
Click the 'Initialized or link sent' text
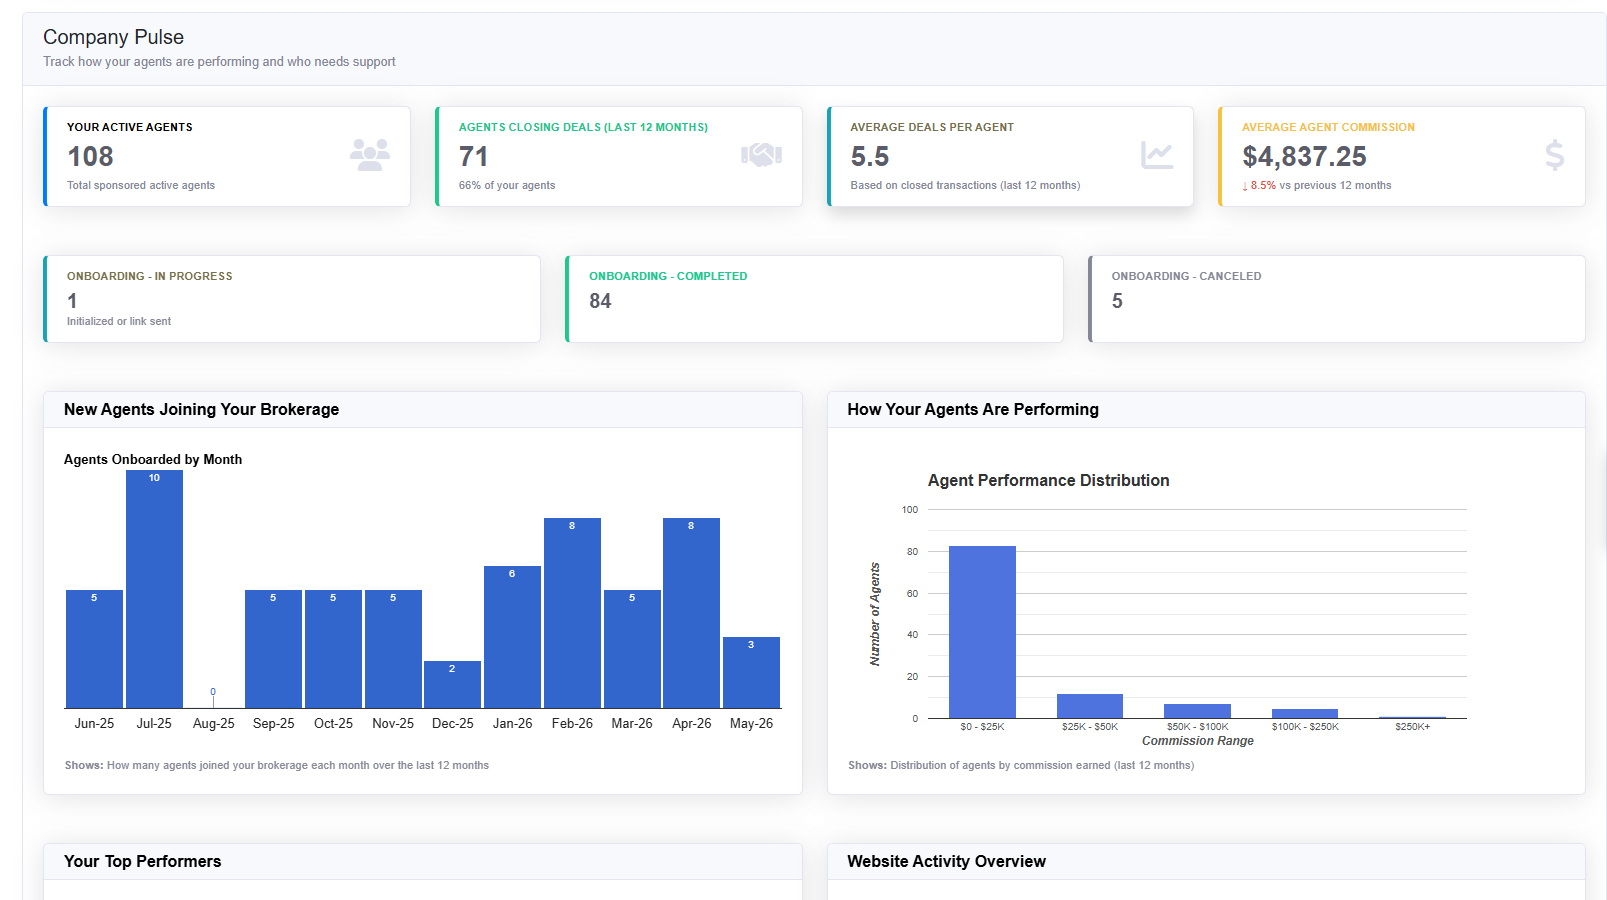point(119,321)
